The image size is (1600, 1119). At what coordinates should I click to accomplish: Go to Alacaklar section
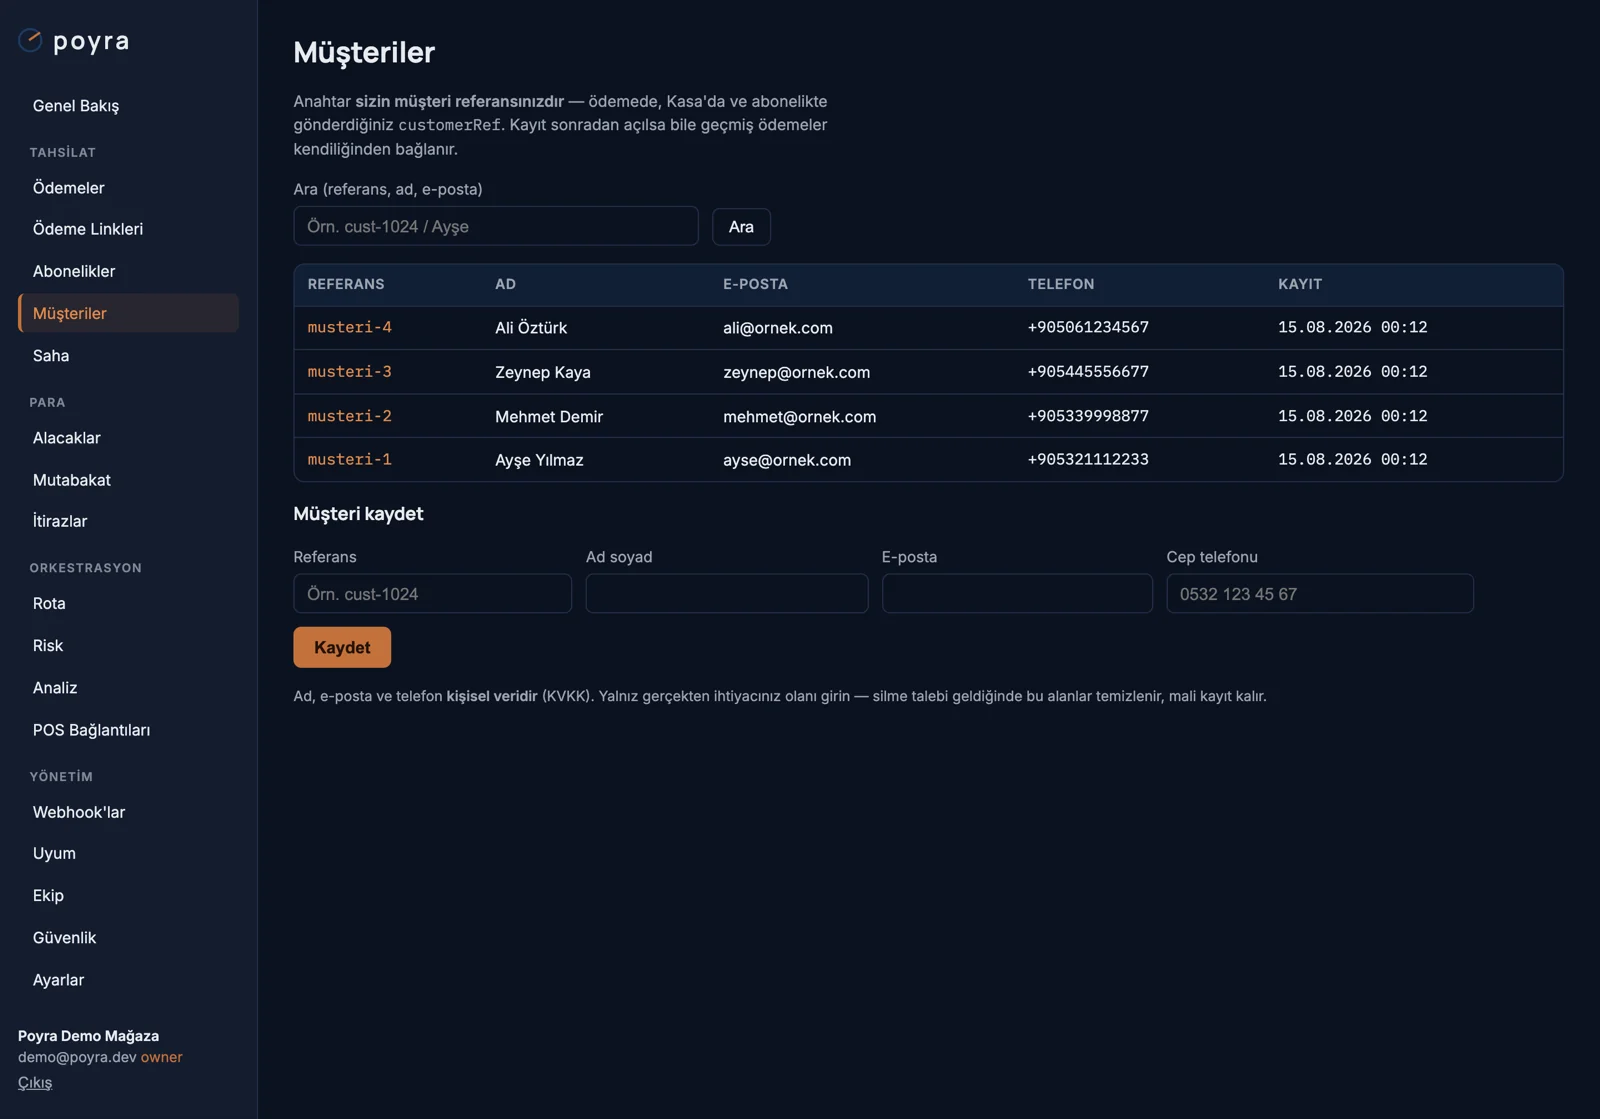pos(67,438)
